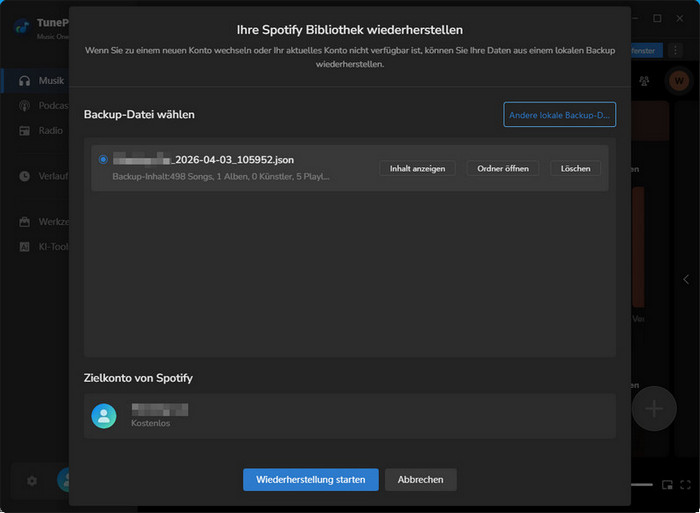This screenshot has height=513, width=700.
Task: Click the round plus add button
Action: 654,409
